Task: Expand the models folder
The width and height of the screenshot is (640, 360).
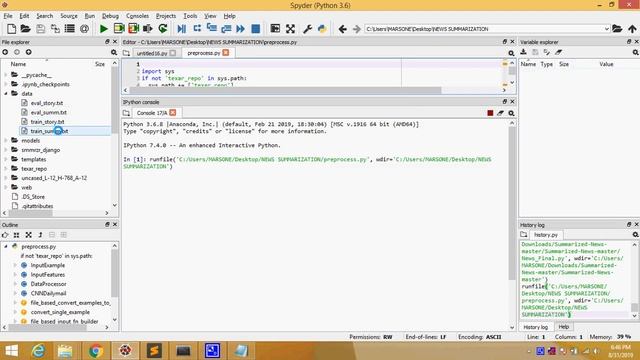Action: point(6,140)
